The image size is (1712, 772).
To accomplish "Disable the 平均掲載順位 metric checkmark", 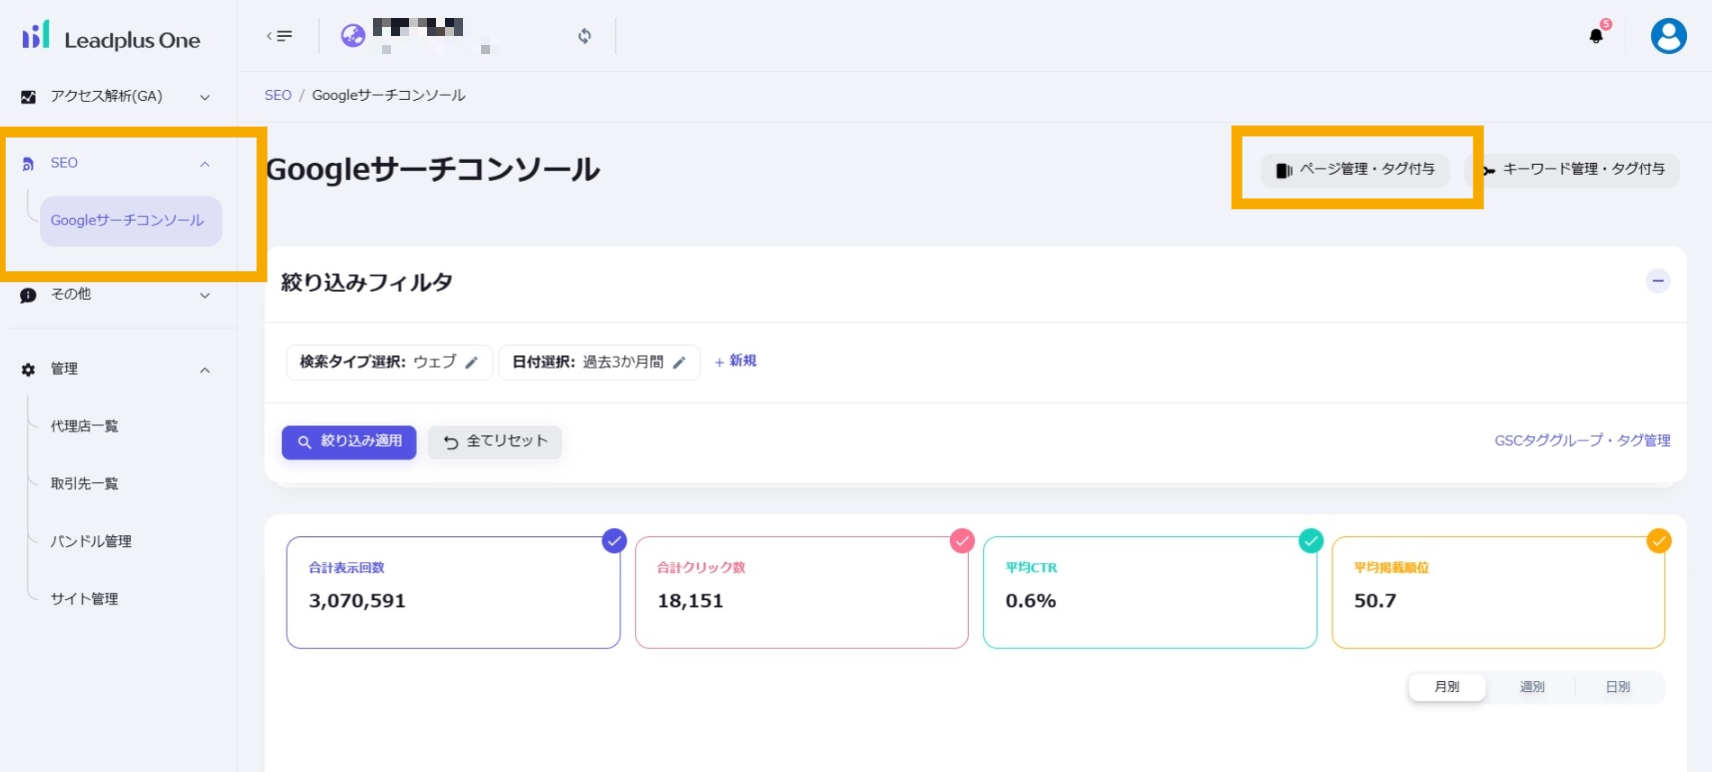I will (x=1658, y=541).
